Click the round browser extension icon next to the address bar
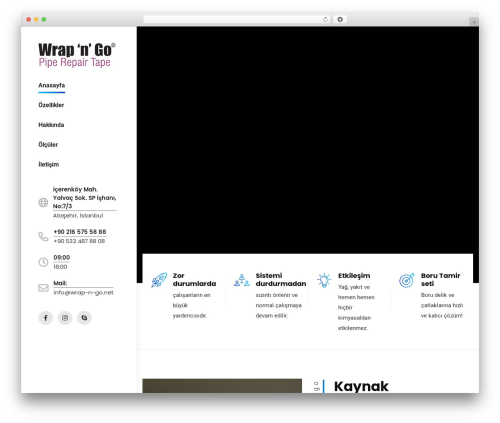 (340, 19)
